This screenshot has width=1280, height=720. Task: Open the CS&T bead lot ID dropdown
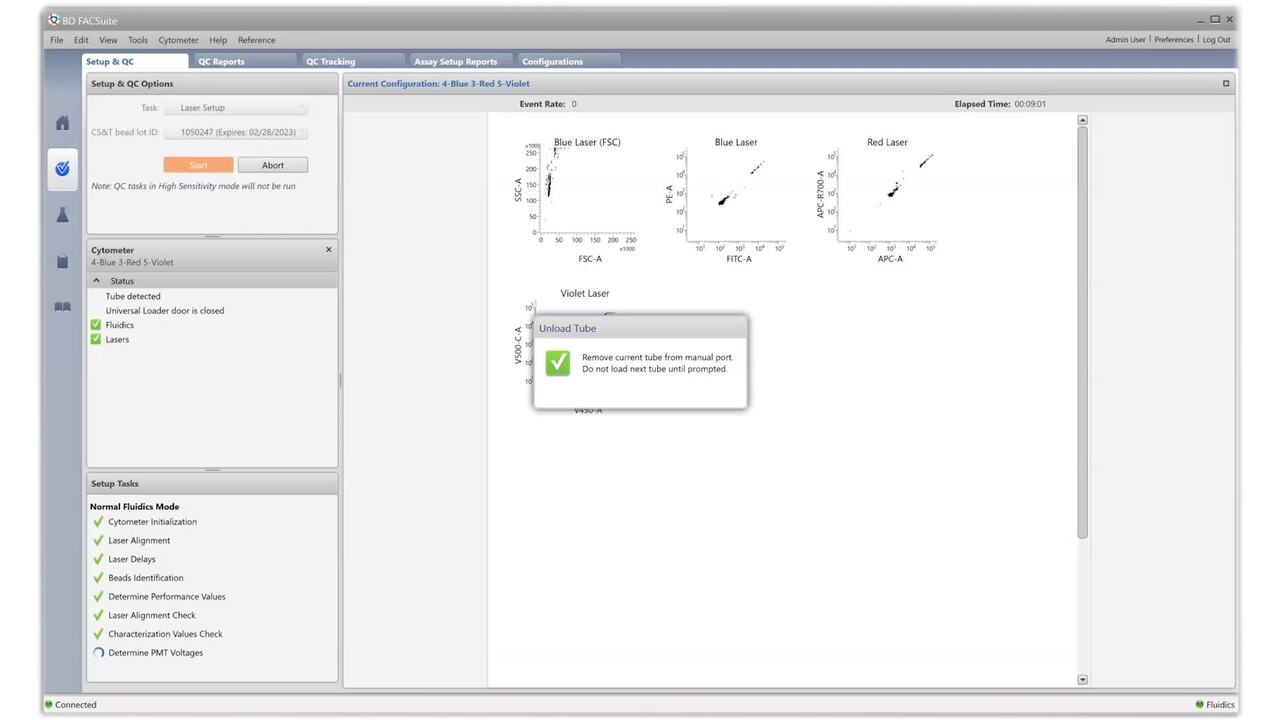tap(236, 132)
